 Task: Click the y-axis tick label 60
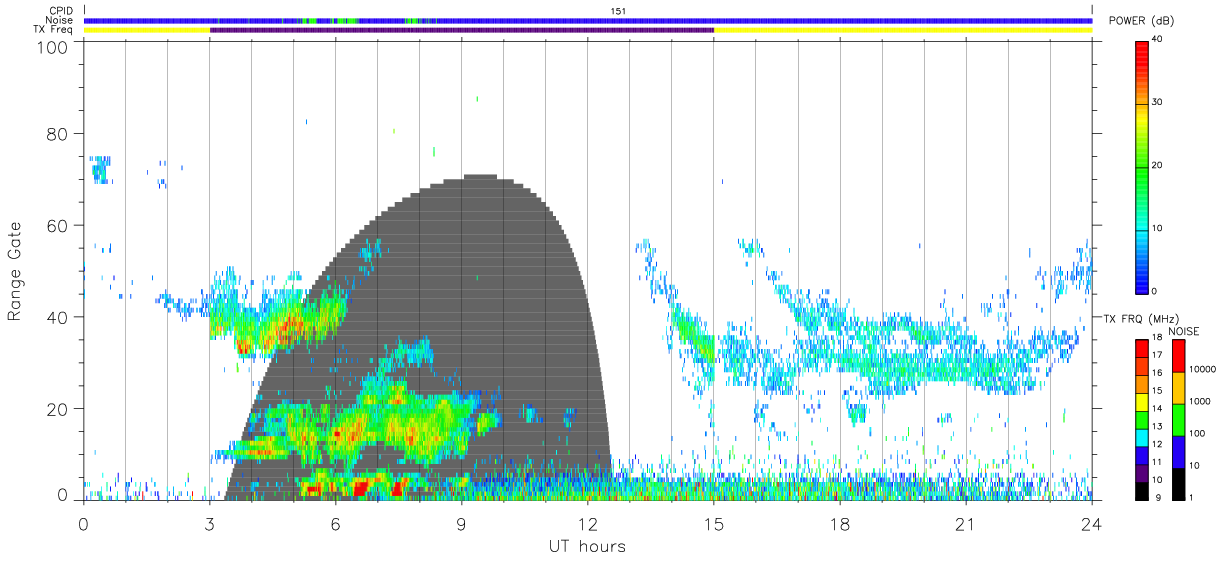pyautogui.click(x=58, y=226)
